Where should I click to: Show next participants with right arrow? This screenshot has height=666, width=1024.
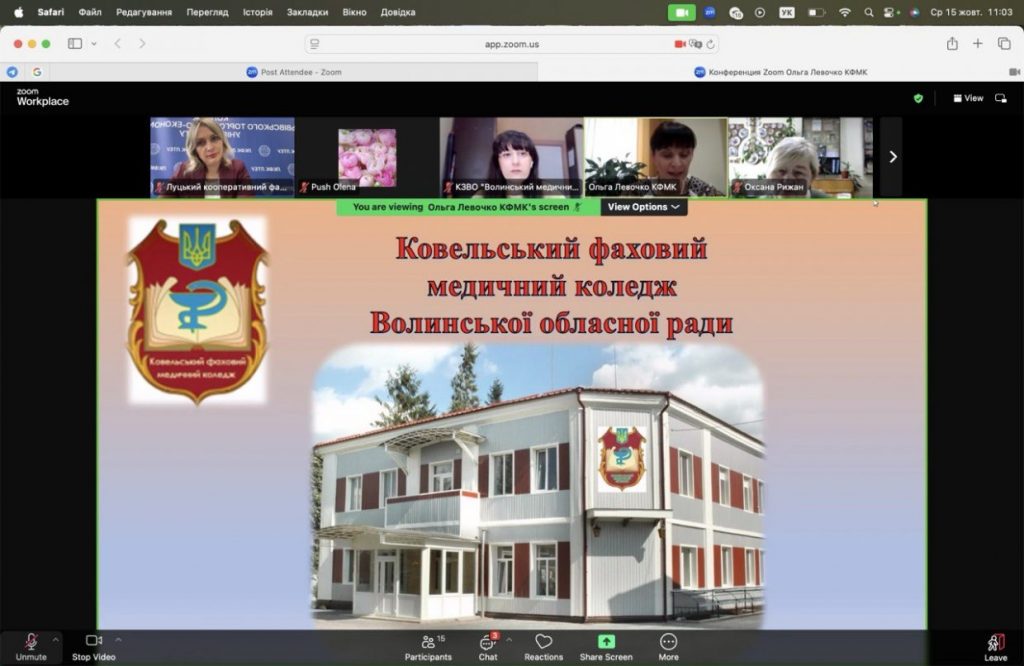892,156
